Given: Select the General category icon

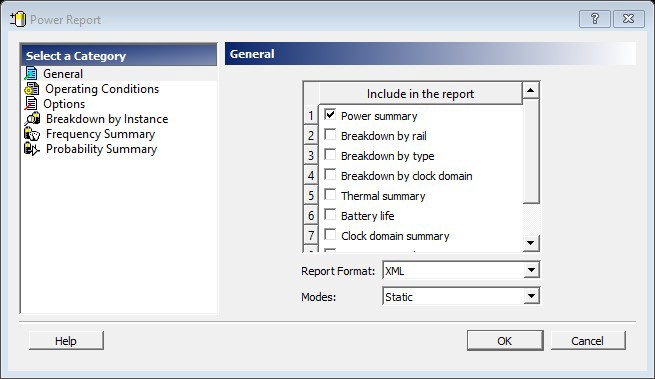Looking at the screenshot, I should (x=31, y=74).
